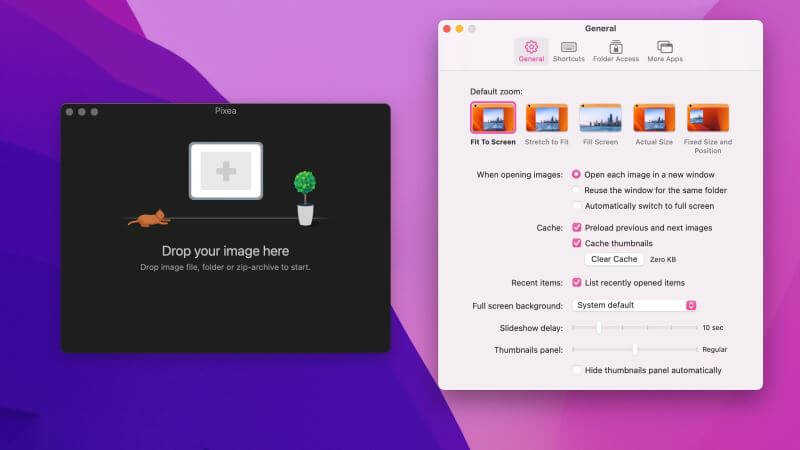Close the General preferences window

pos(447,29)
